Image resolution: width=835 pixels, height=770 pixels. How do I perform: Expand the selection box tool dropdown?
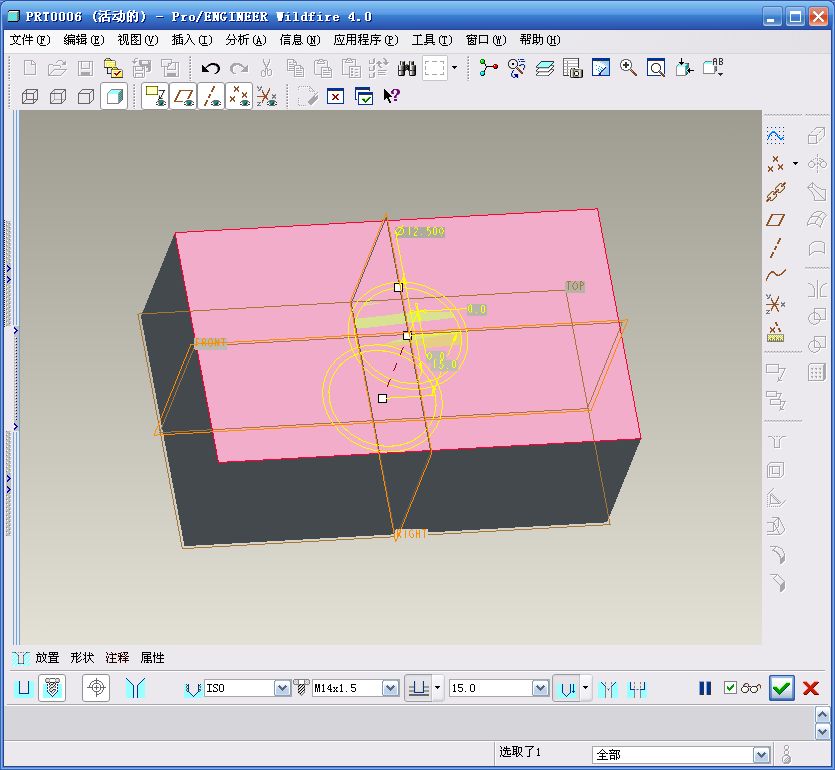(454, 68)
